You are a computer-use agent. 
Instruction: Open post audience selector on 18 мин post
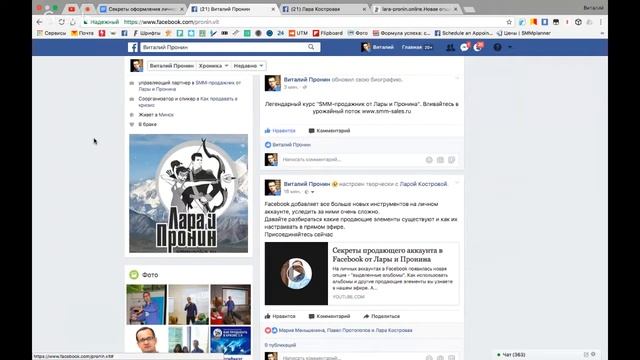click(310, 191)
